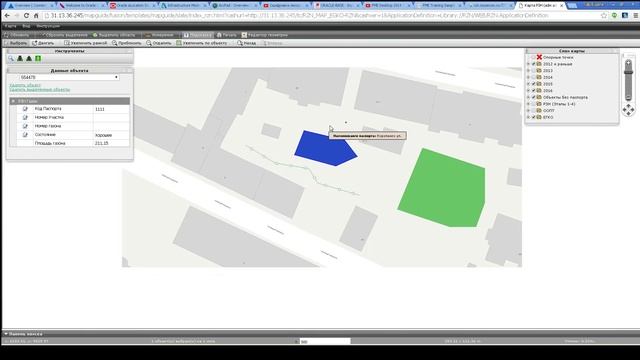The height and width of the screenshot is (360, 640).
Task: Click the green square tool in tools panel
Action: coord(38,59)
